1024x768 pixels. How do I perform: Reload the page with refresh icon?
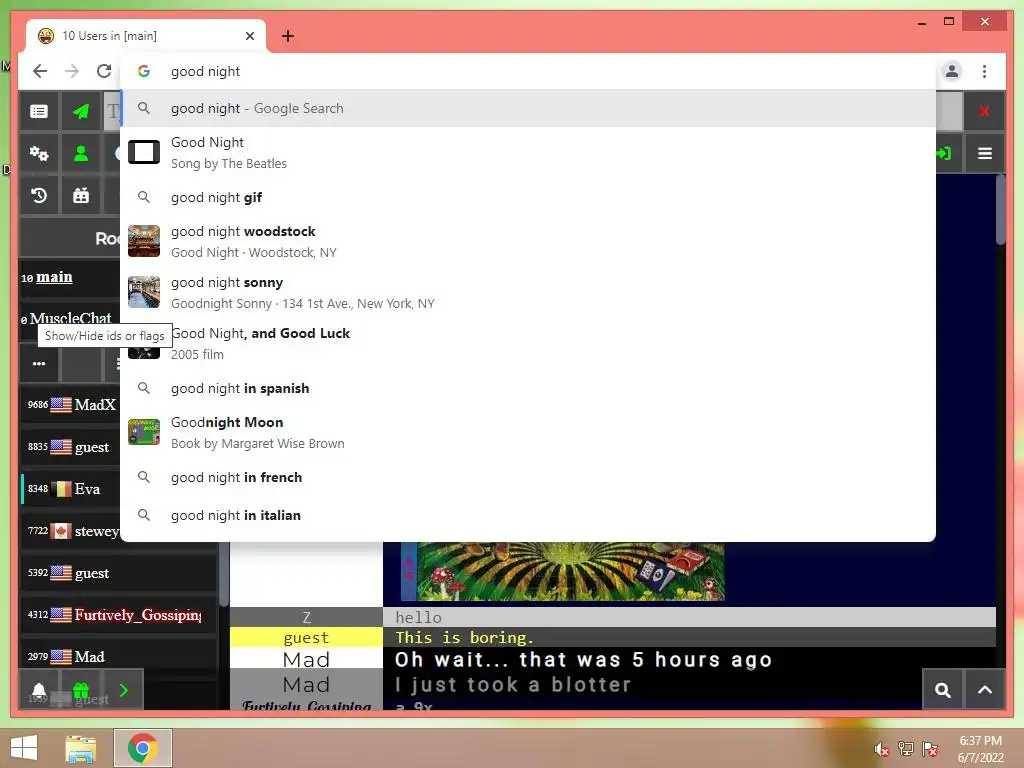(x=104, y=71)
